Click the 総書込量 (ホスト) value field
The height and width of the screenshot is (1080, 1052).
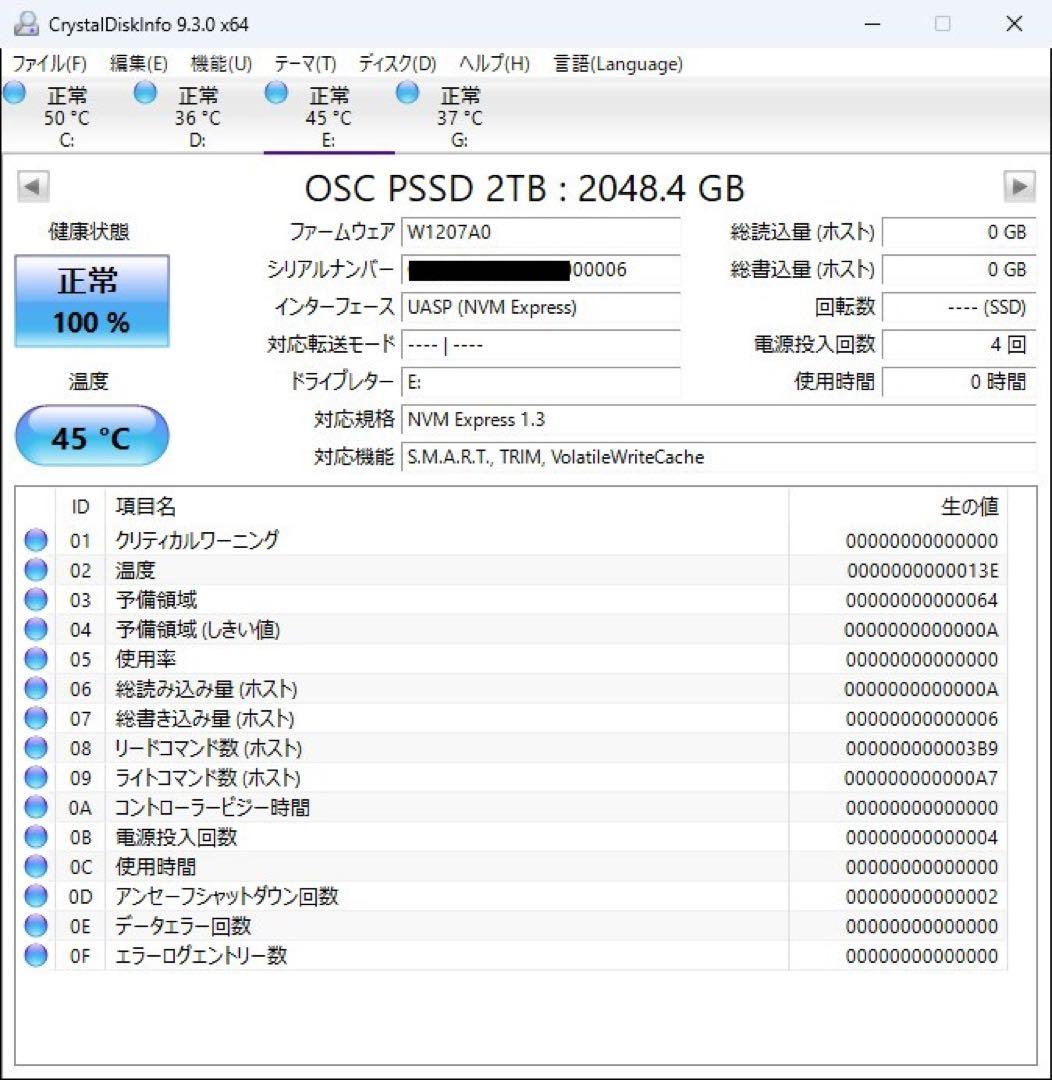958,269
